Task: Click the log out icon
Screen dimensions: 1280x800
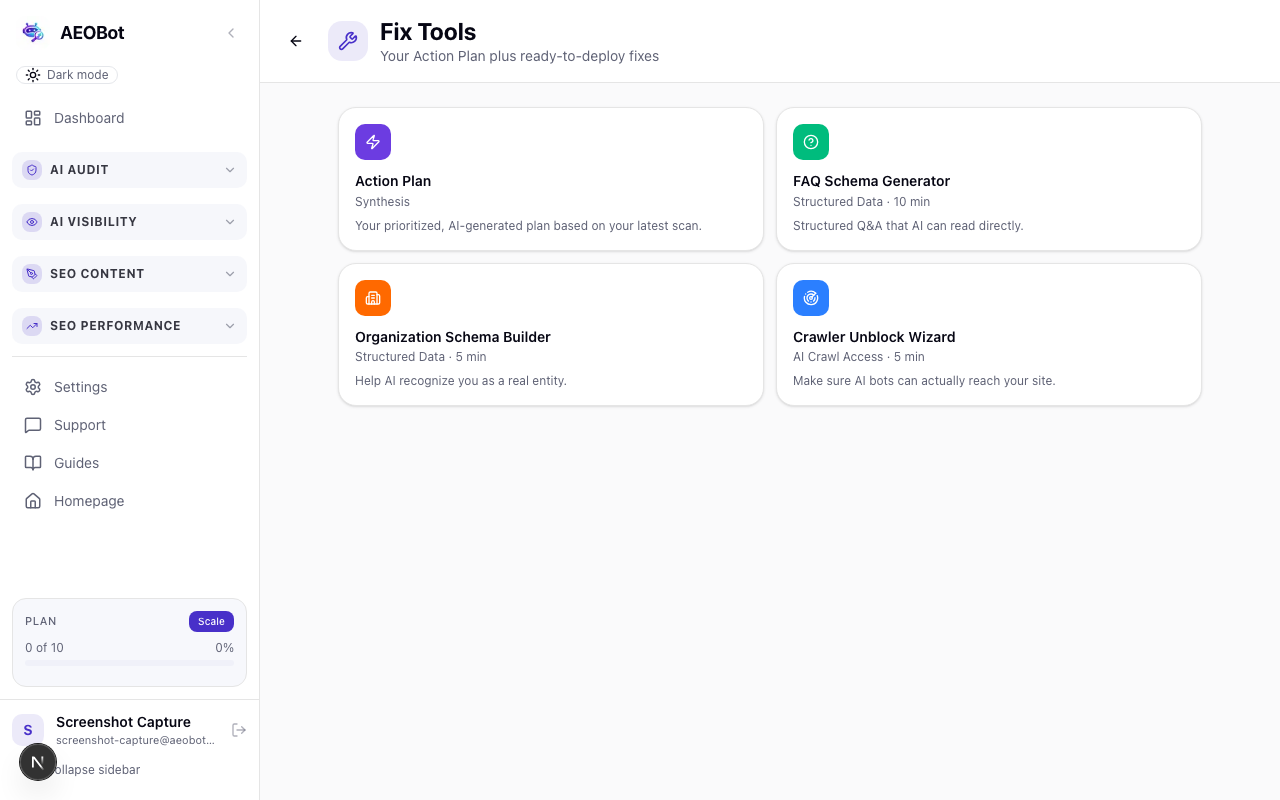Action: [x=239, y=730]
